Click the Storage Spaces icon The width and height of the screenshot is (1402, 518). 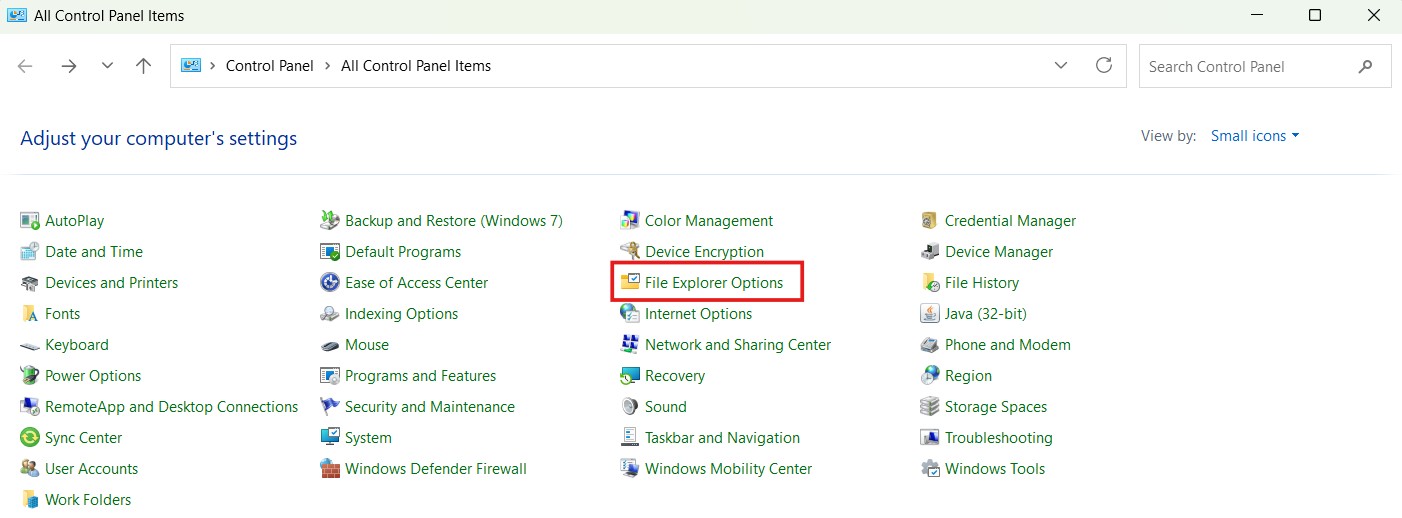pyautogui.click(x=929, y=407)
